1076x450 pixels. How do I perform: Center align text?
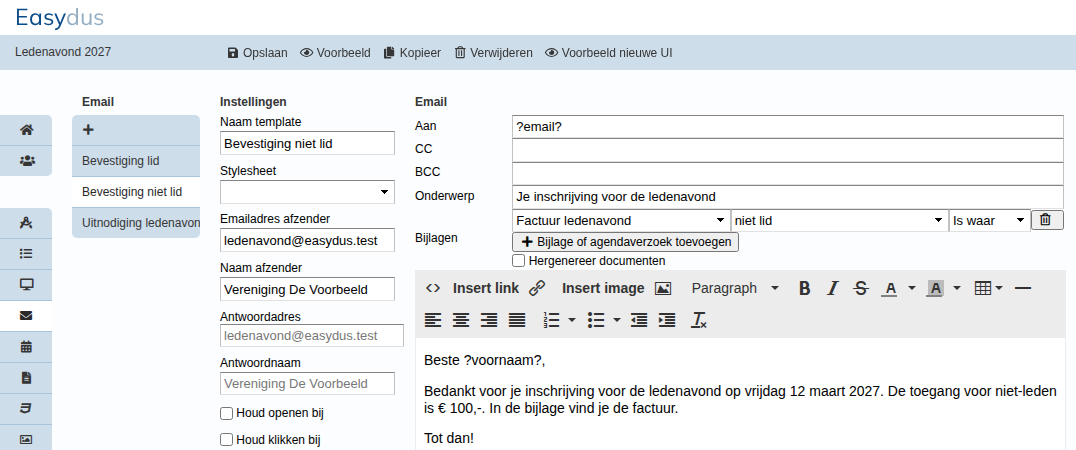[x=460, y=320]
